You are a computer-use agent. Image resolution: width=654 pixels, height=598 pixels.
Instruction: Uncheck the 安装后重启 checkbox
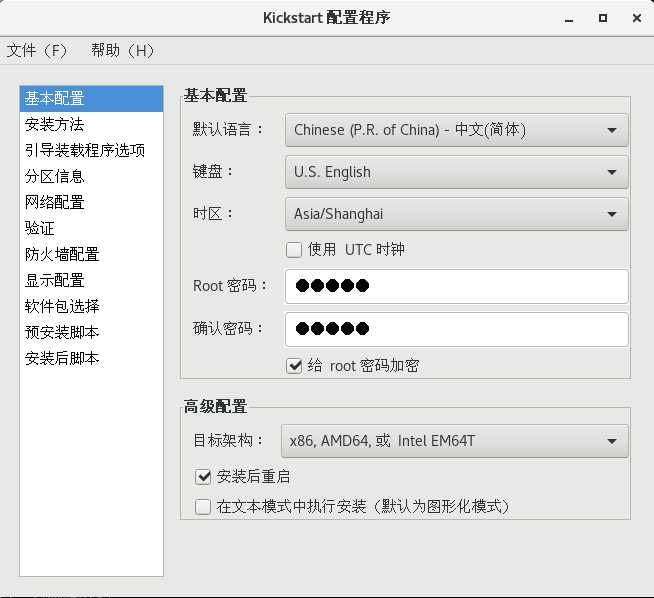[x=203, y=477]
